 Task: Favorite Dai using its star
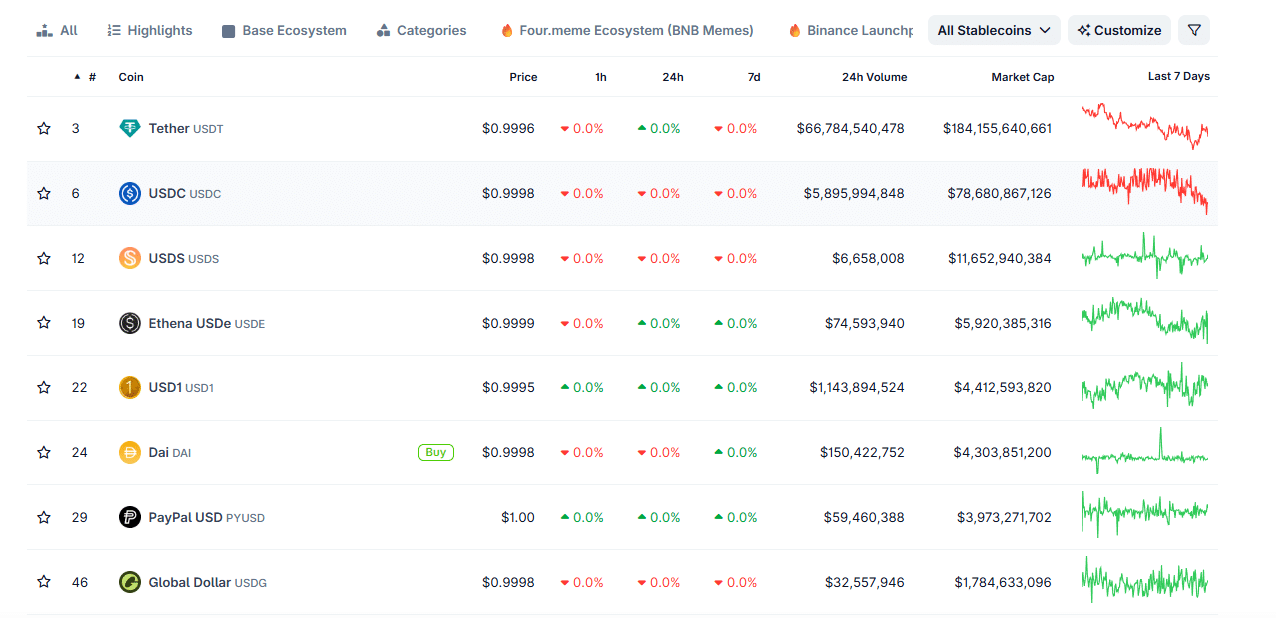pyautogui.click(x=43, y=452)
